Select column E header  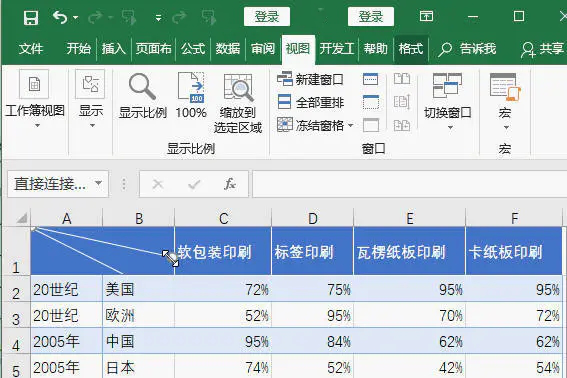tap(410, 218)
